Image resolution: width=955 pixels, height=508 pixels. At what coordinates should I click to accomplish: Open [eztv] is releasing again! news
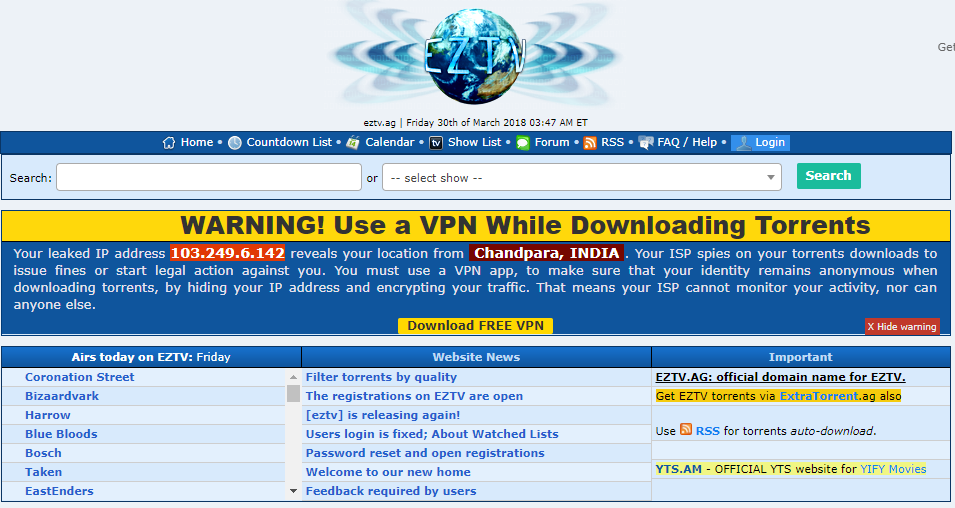coord(383,415)
